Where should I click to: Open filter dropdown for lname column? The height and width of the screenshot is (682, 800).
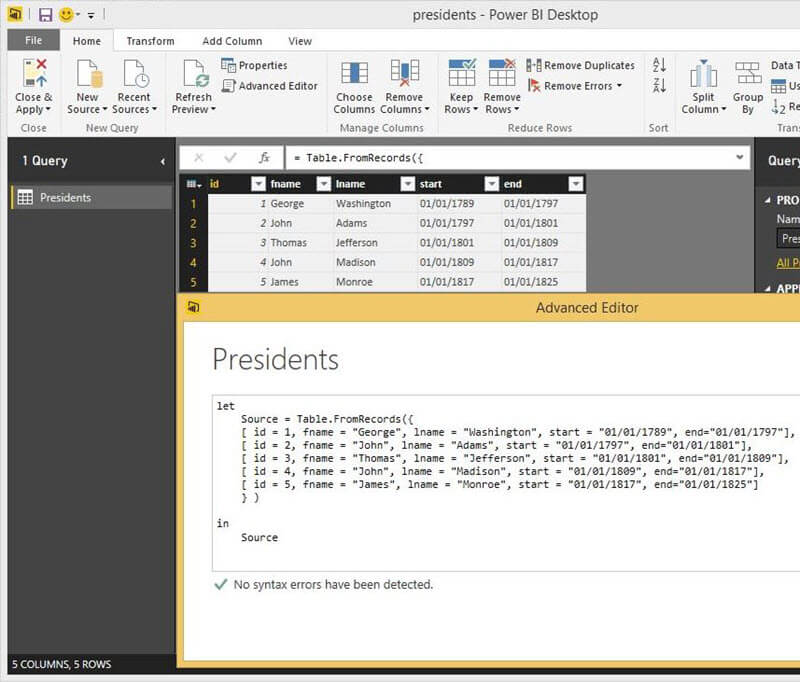point(408,184)
